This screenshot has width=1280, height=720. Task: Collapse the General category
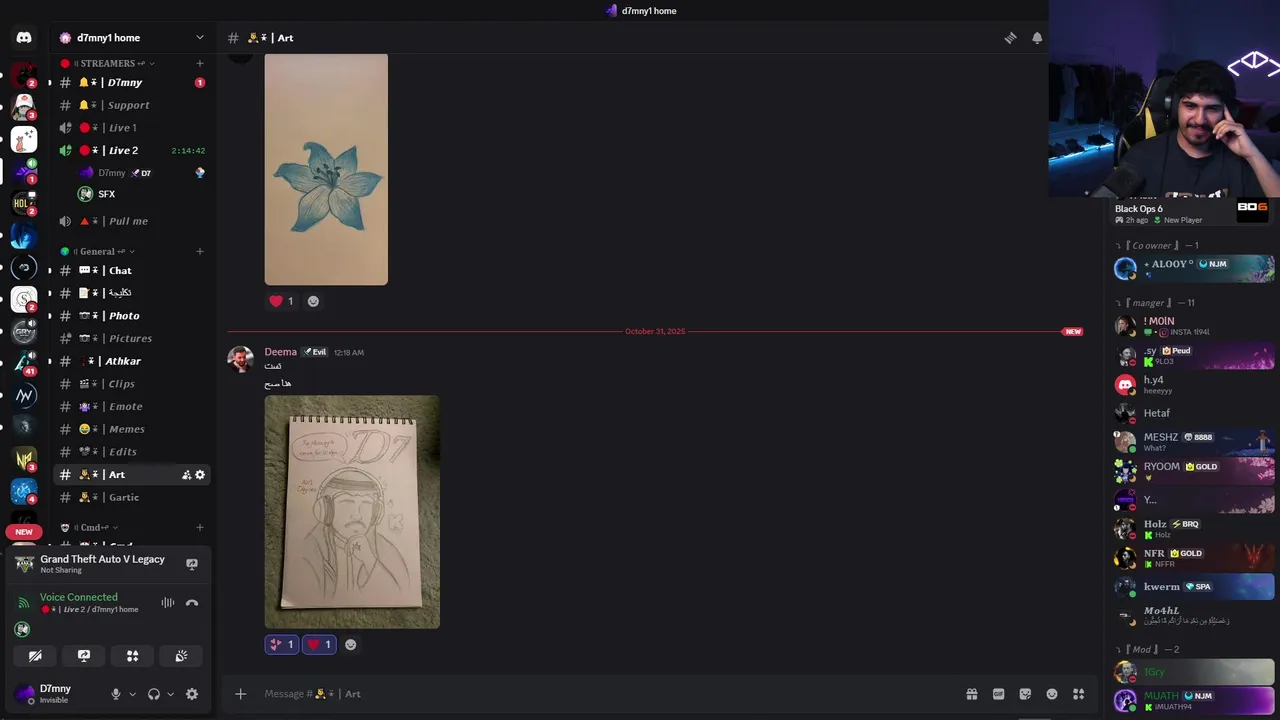[98, 251]
